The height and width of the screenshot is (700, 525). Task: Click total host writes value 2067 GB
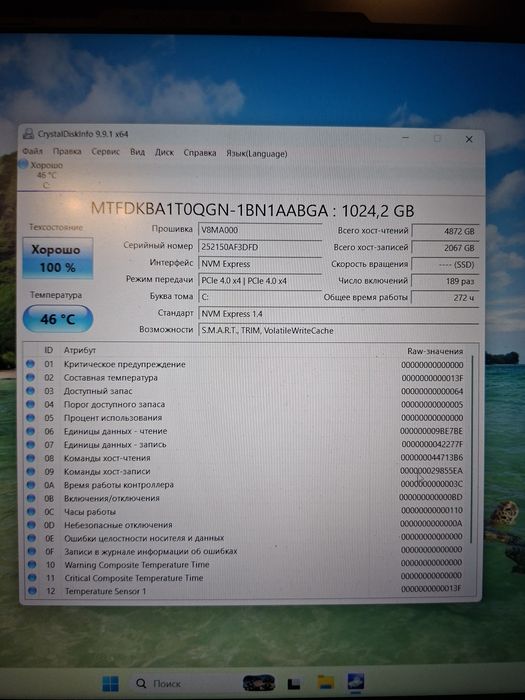point(445,248)
